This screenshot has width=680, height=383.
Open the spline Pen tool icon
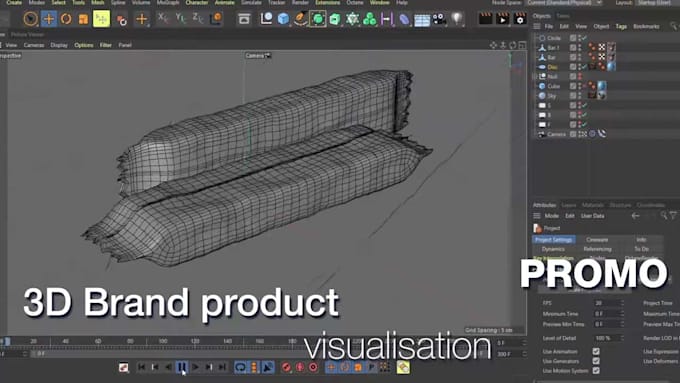point(300,19)
